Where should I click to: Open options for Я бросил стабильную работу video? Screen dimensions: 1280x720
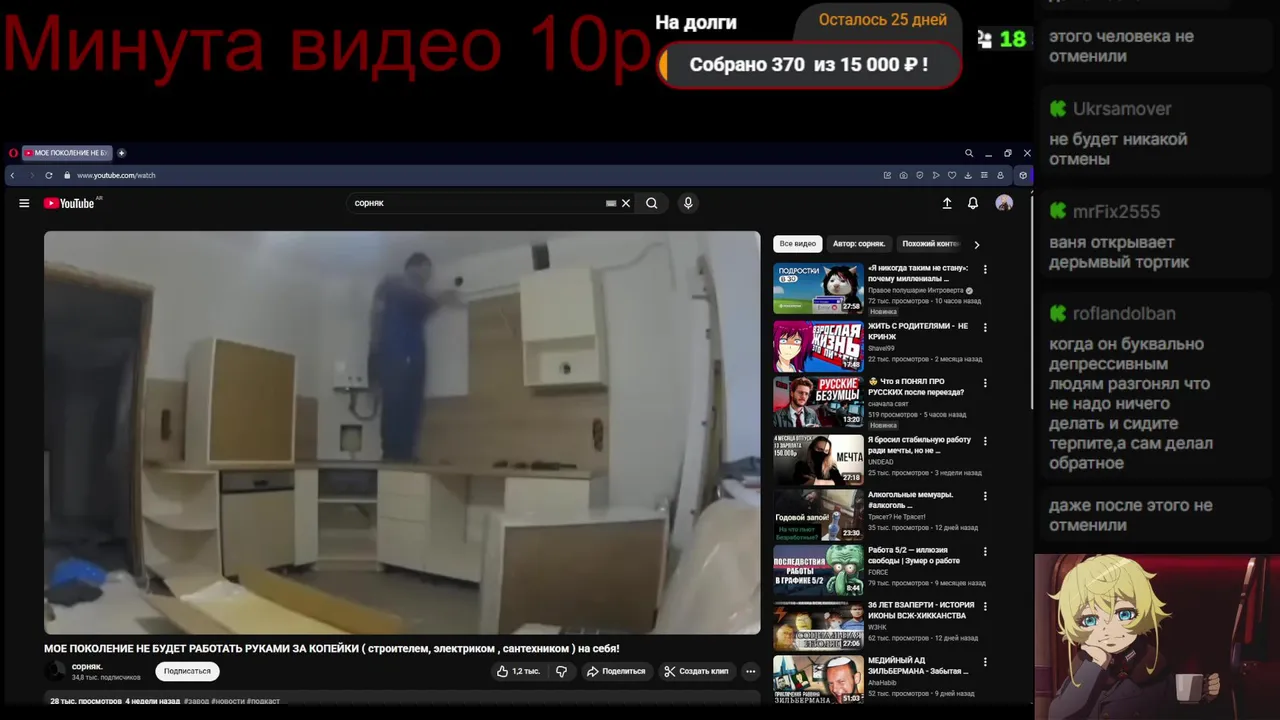click(x=985, y=441)
